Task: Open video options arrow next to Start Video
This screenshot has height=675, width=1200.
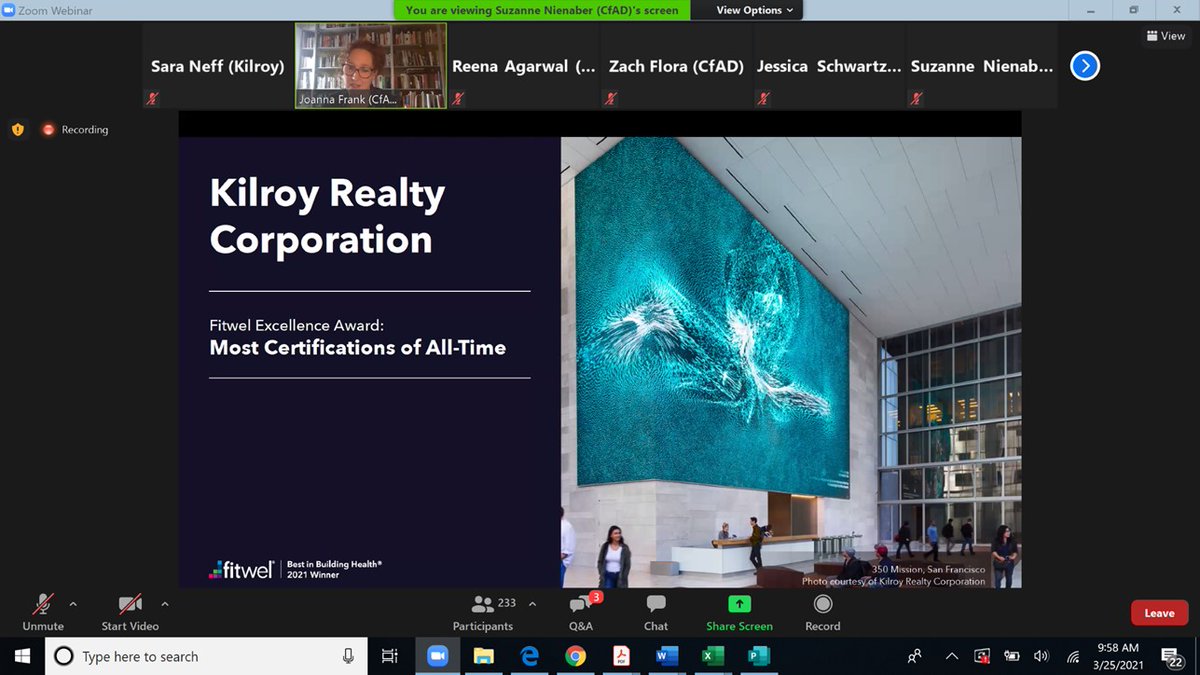Action: click(x=165, y=604)
